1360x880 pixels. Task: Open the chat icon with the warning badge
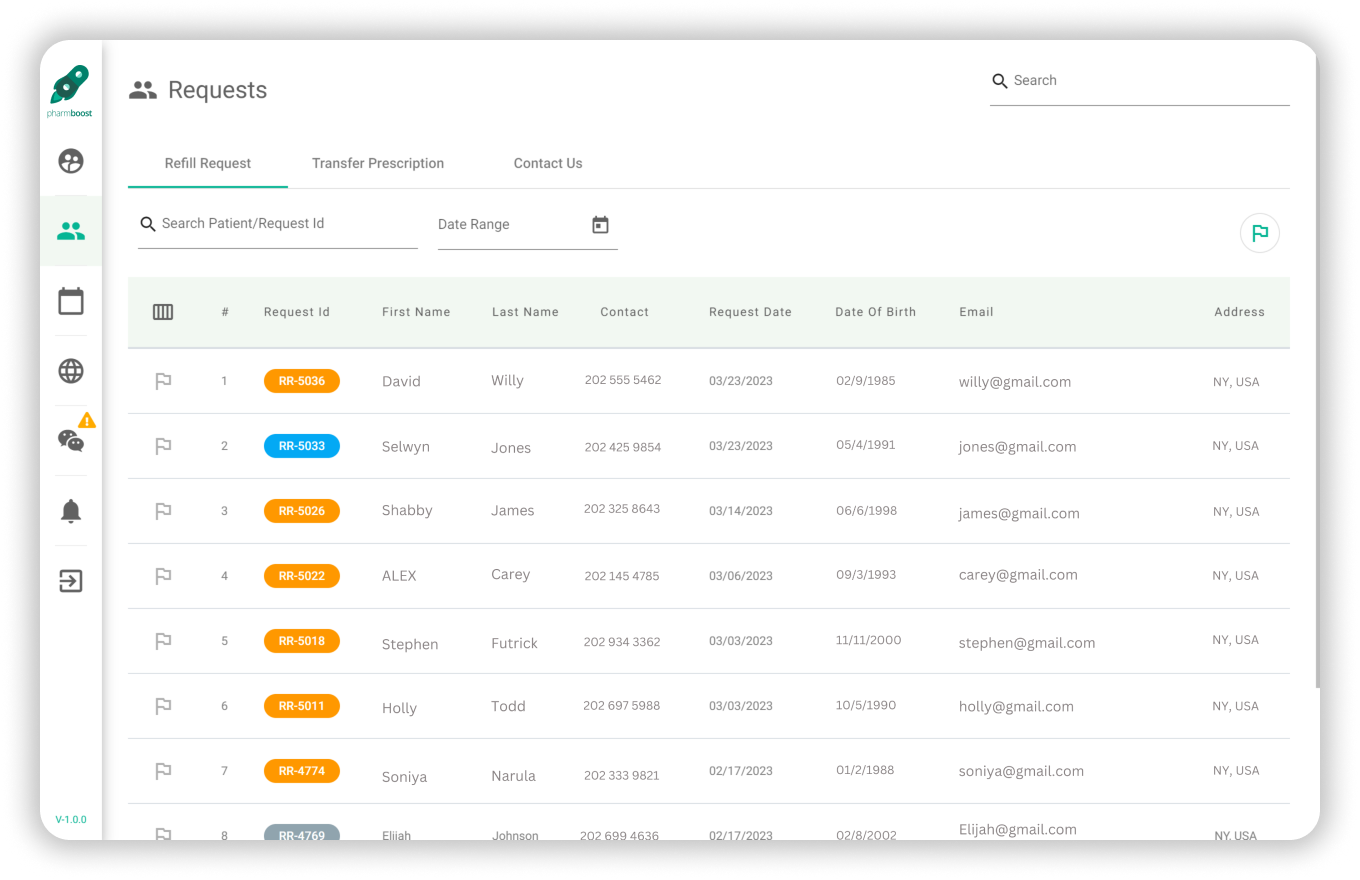coord(70,440)
